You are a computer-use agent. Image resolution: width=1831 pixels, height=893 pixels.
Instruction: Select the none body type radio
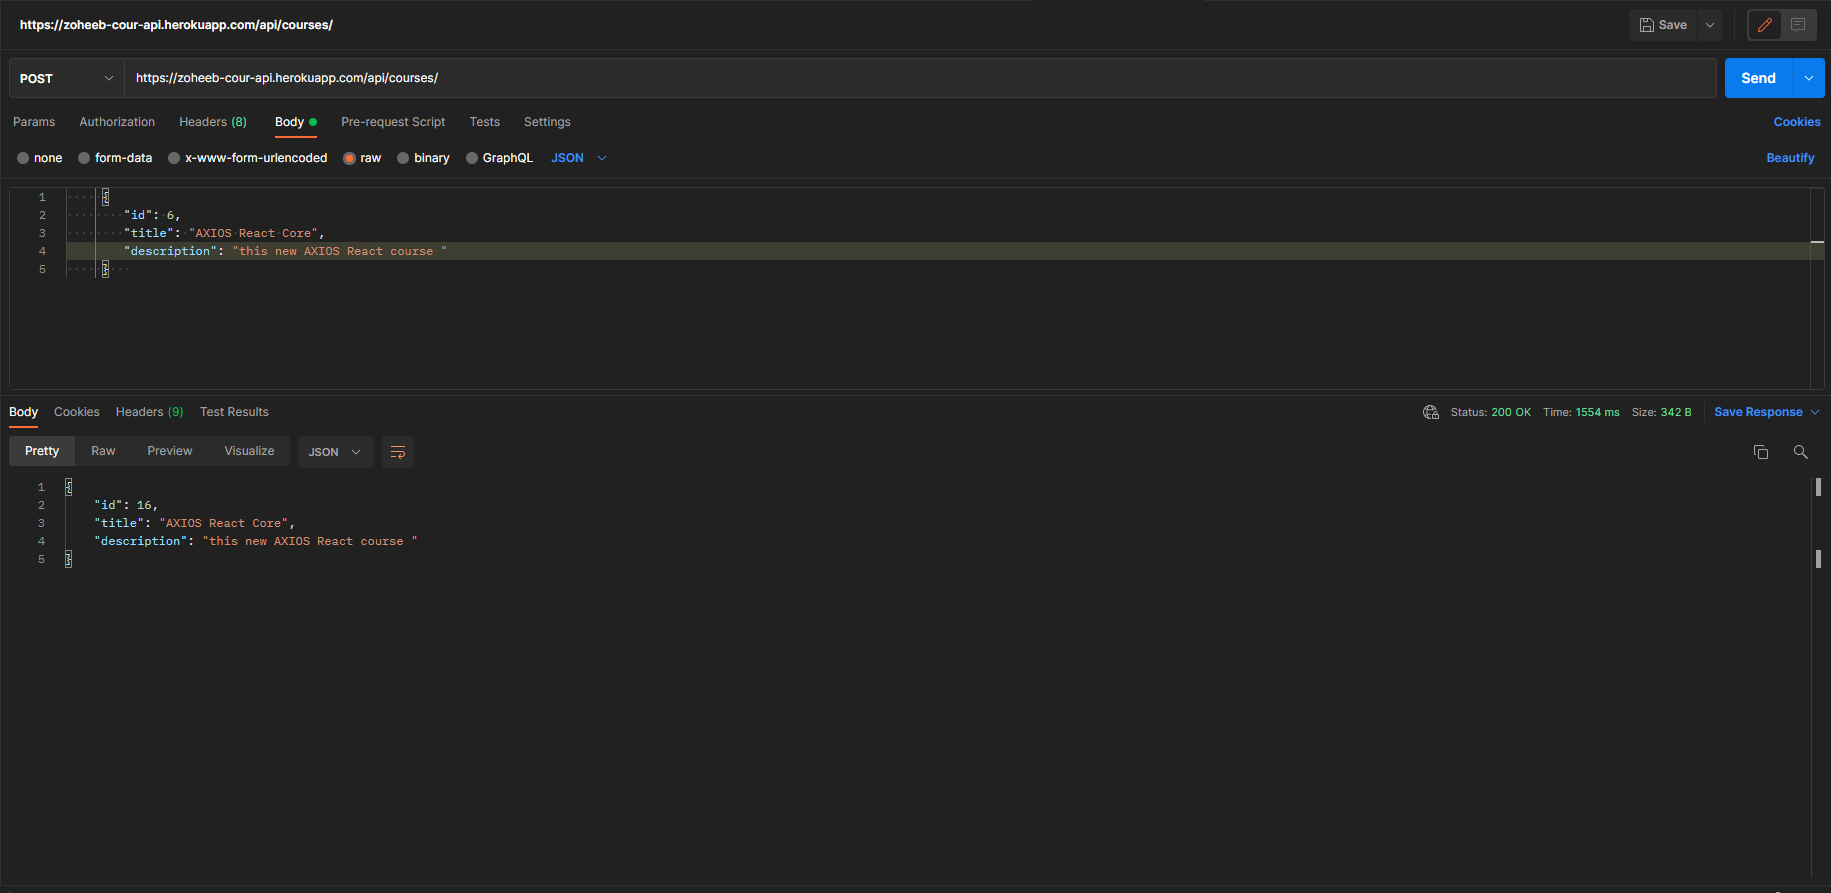click(x=23, y=158)
